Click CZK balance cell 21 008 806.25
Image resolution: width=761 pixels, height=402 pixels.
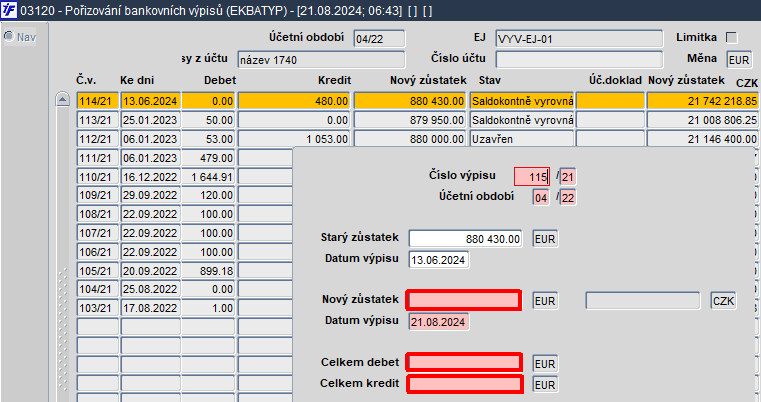702,120
